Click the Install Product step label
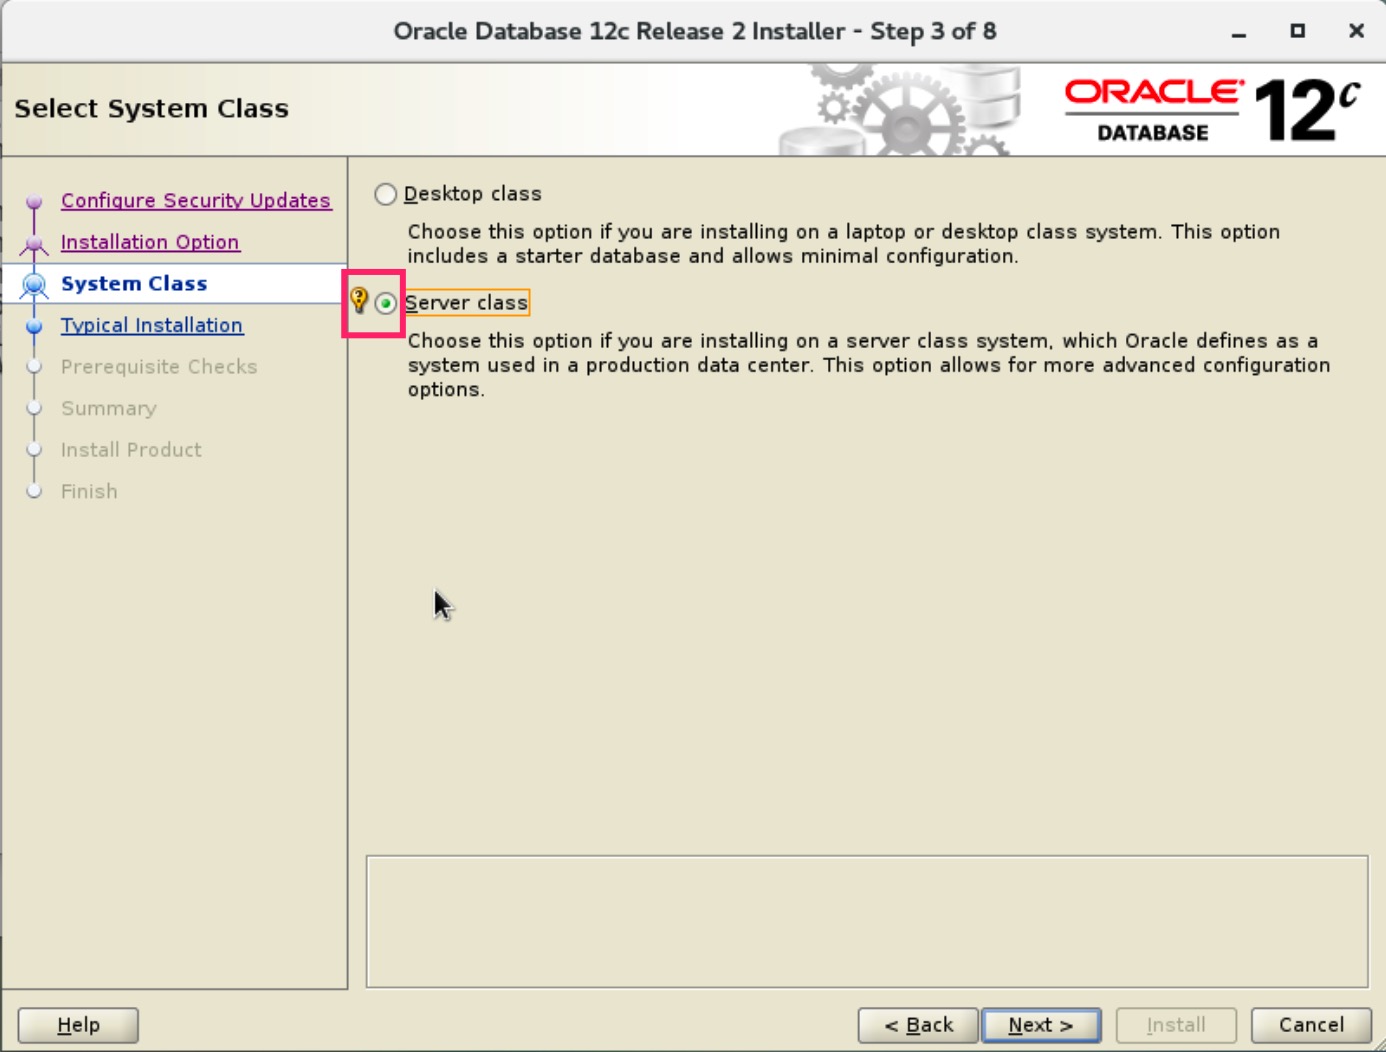This screenshot has height=1052, width=1386. click(x=131, y=450)
